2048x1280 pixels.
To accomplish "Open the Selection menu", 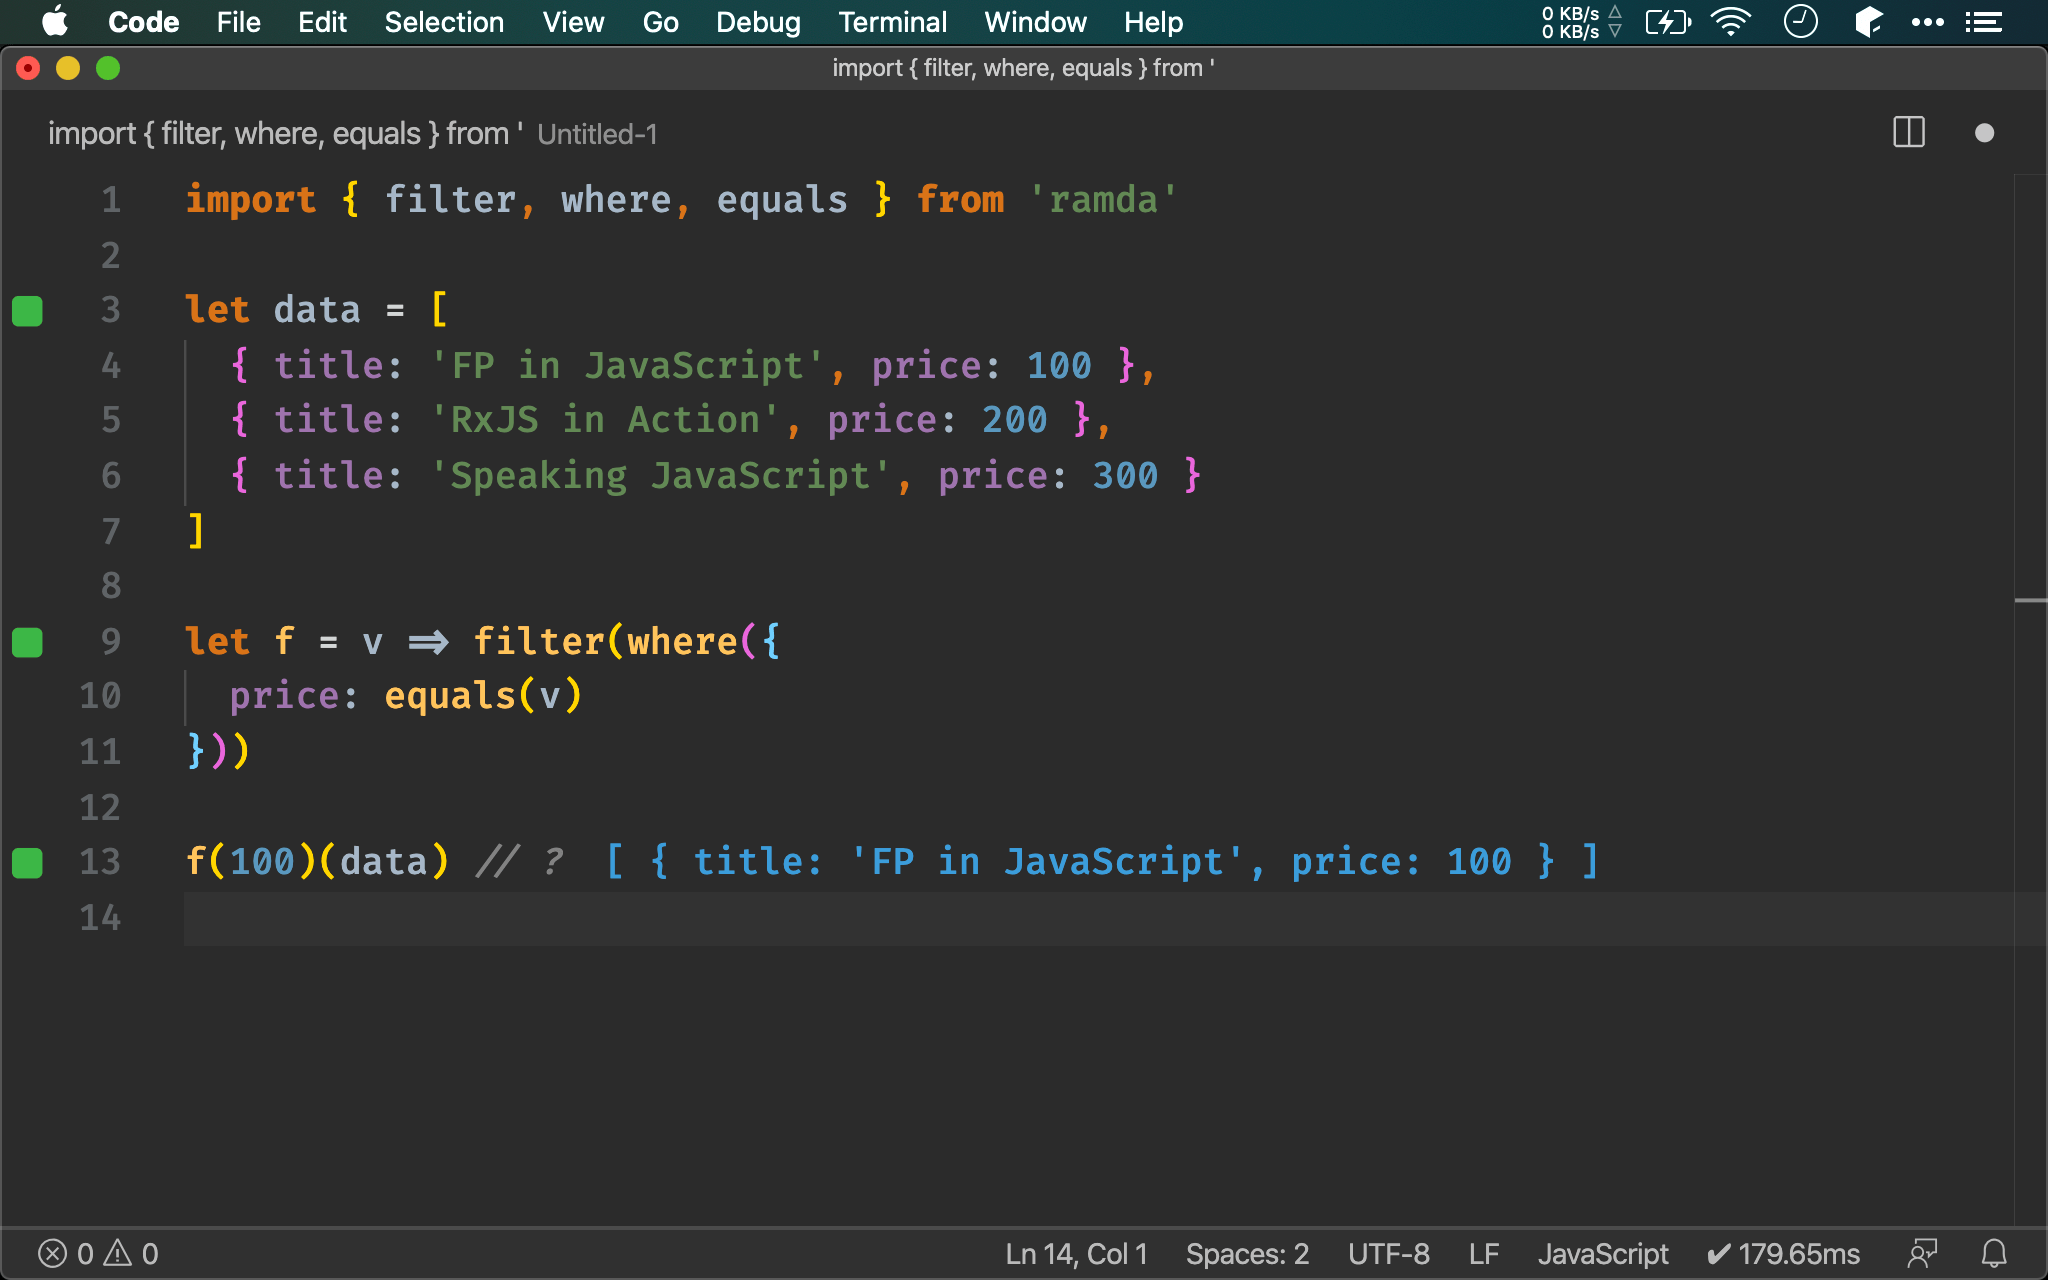I will coord(444,22).
